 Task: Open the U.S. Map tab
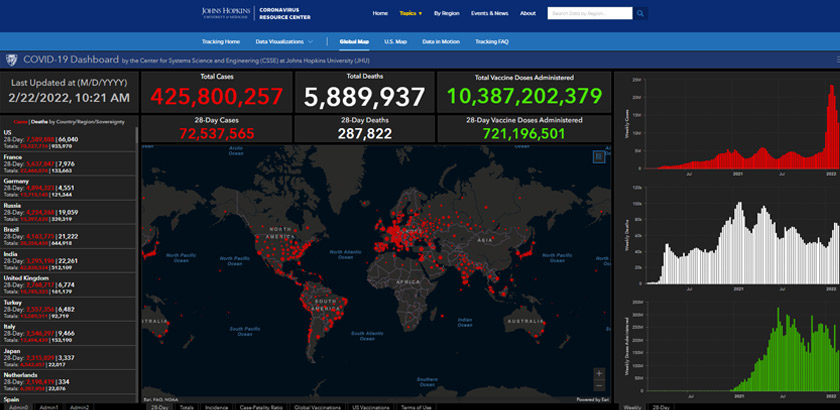395,41
